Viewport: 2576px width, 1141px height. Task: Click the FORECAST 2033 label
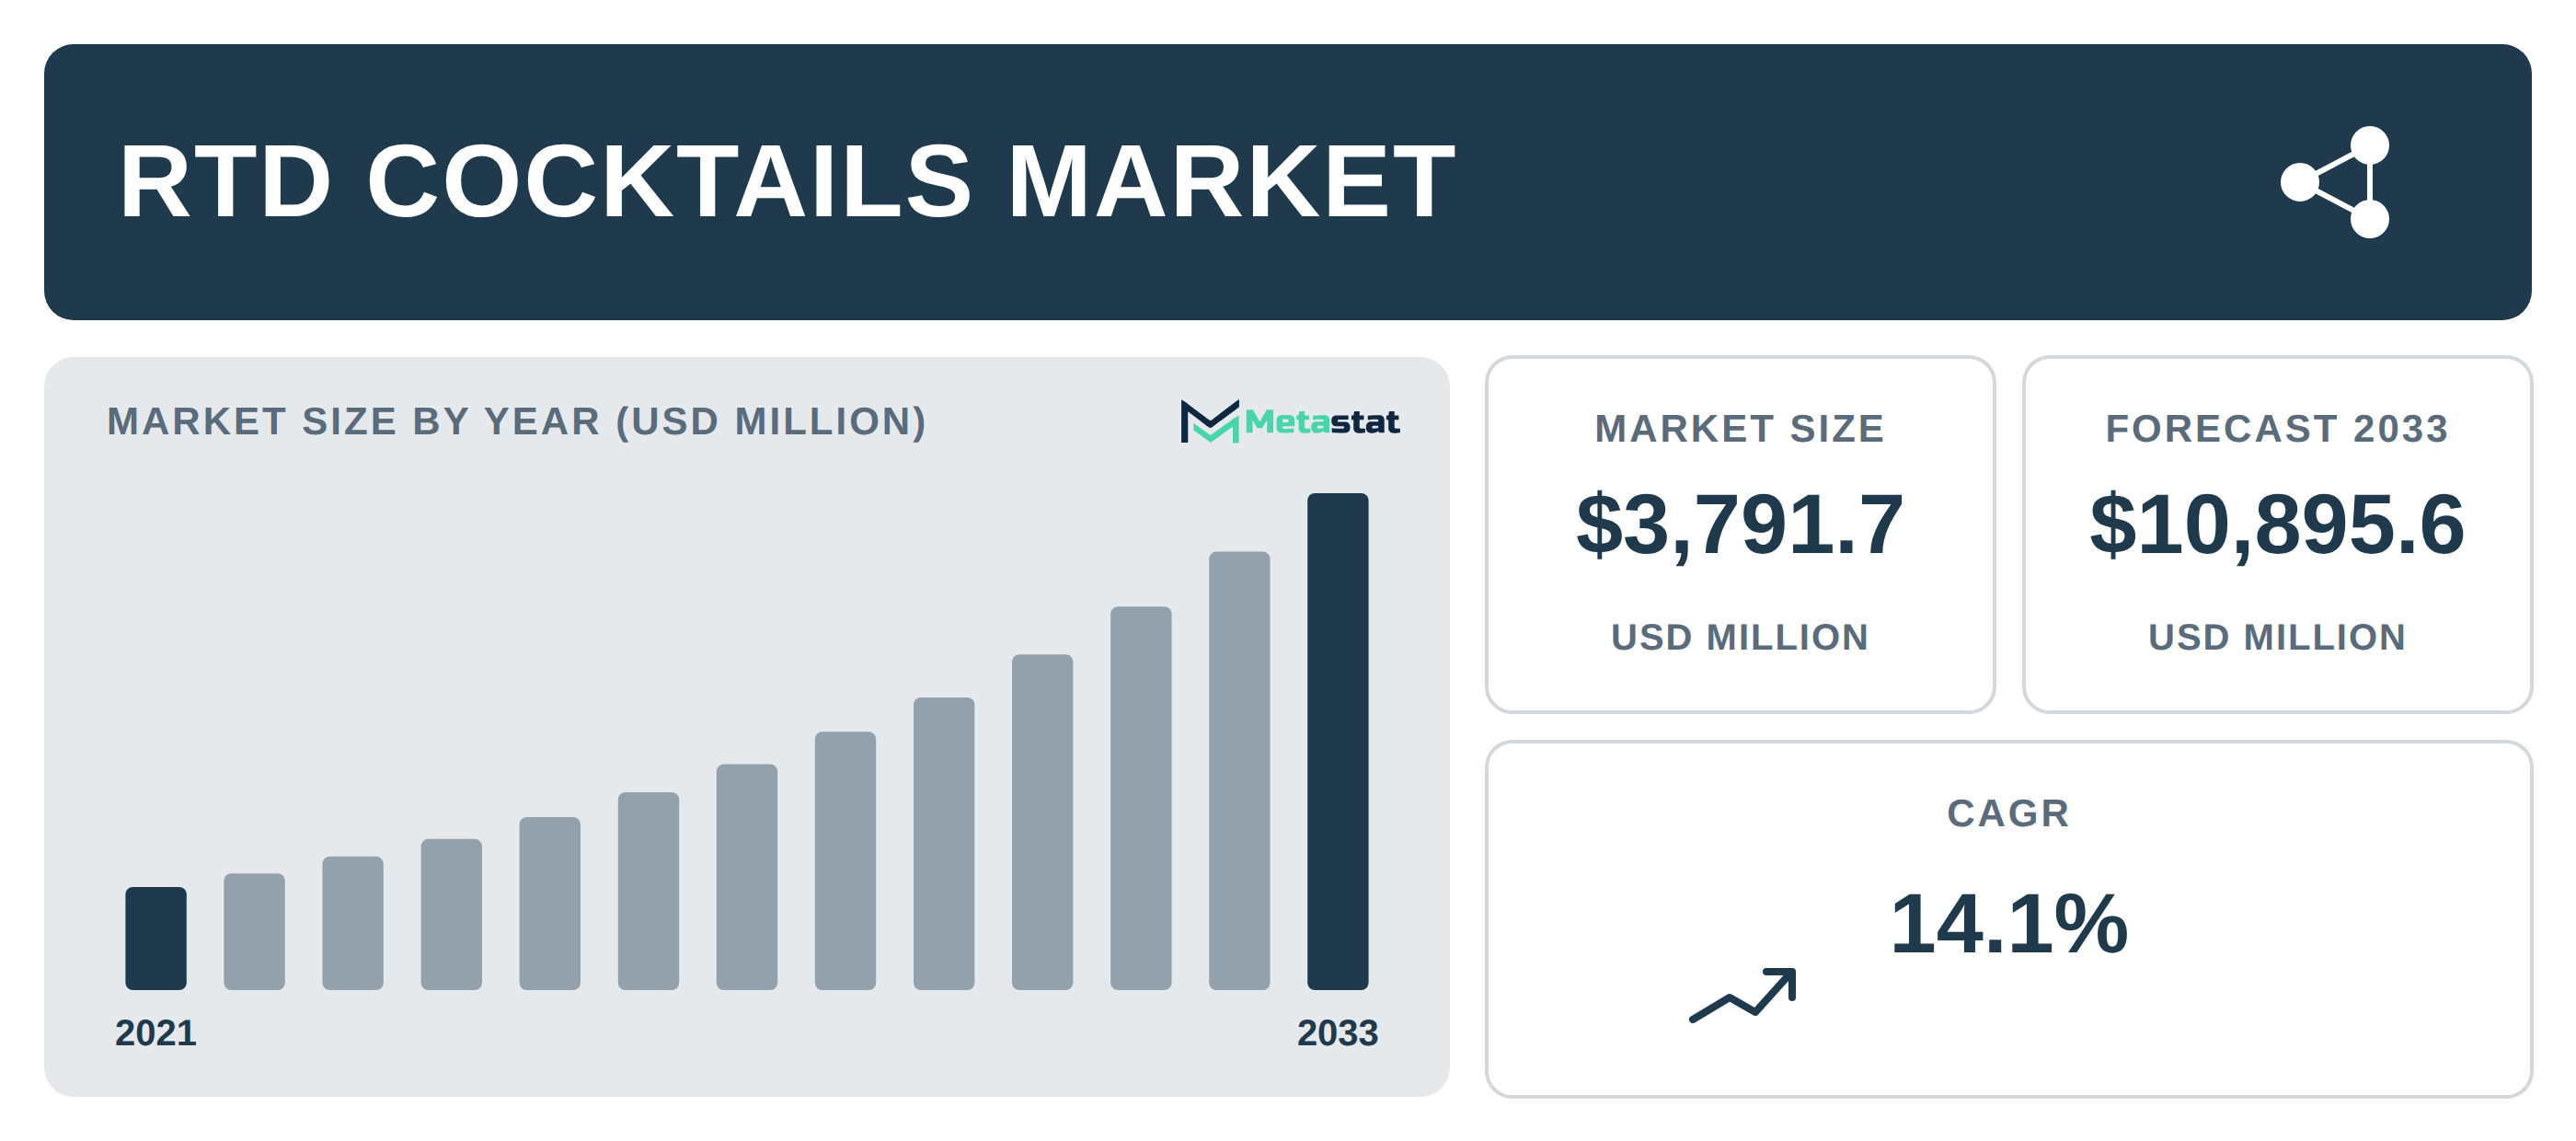[2277, 428]
